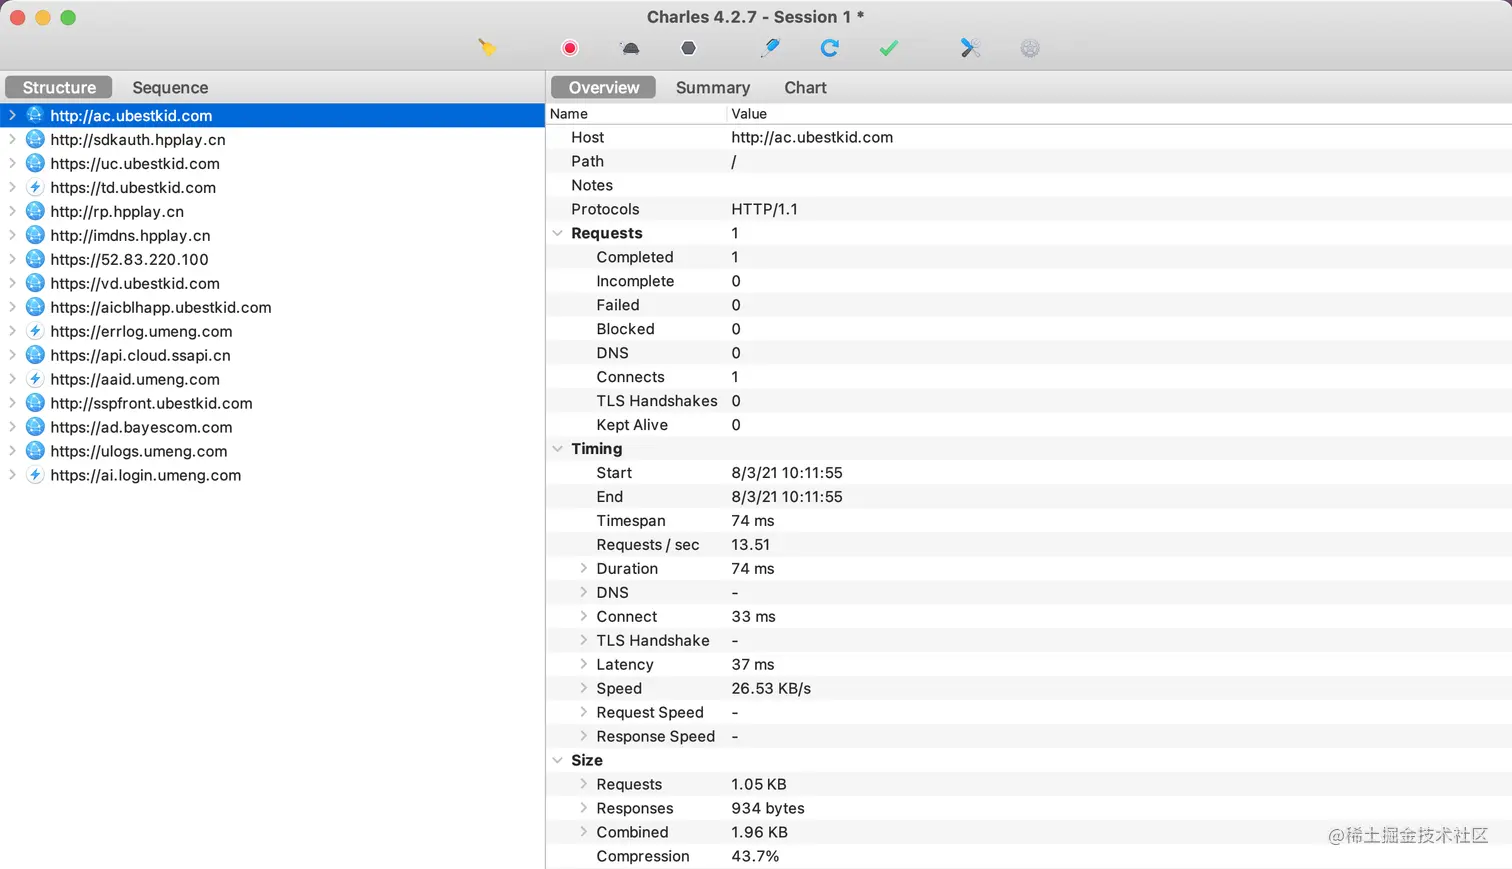The image size is (1512, 869).
Task: Expand the imdns.hpplay.cn host node
Action: [x=12, y=235]
